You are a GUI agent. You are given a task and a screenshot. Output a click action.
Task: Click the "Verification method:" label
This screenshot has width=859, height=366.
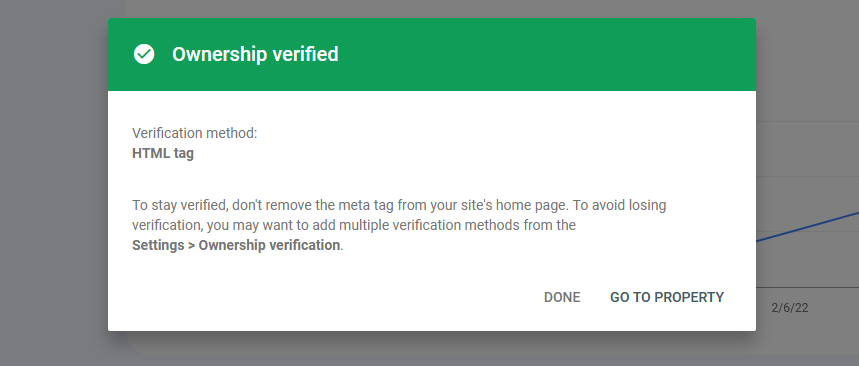(194, 133)
